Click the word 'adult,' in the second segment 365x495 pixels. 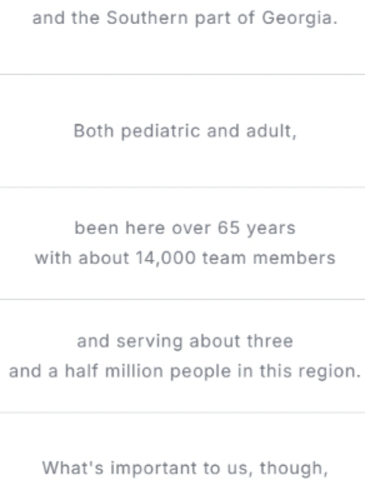(271, 131)
